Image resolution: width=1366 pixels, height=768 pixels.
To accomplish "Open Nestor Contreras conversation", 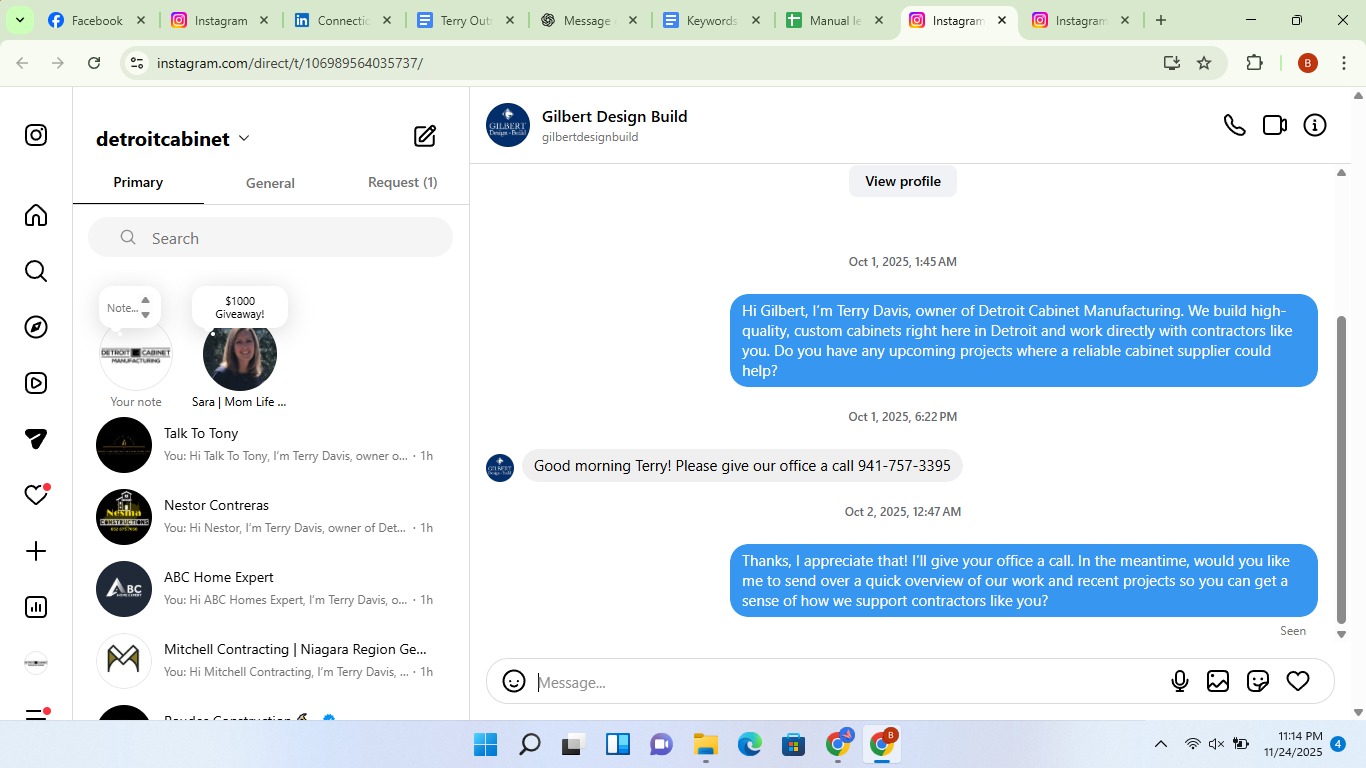I will click(x=270, y=517).
